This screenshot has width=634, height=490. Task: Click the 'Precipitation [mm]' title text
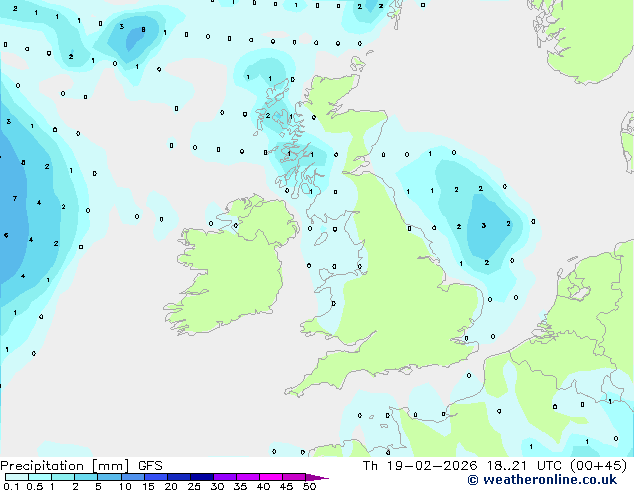(65, 466)
